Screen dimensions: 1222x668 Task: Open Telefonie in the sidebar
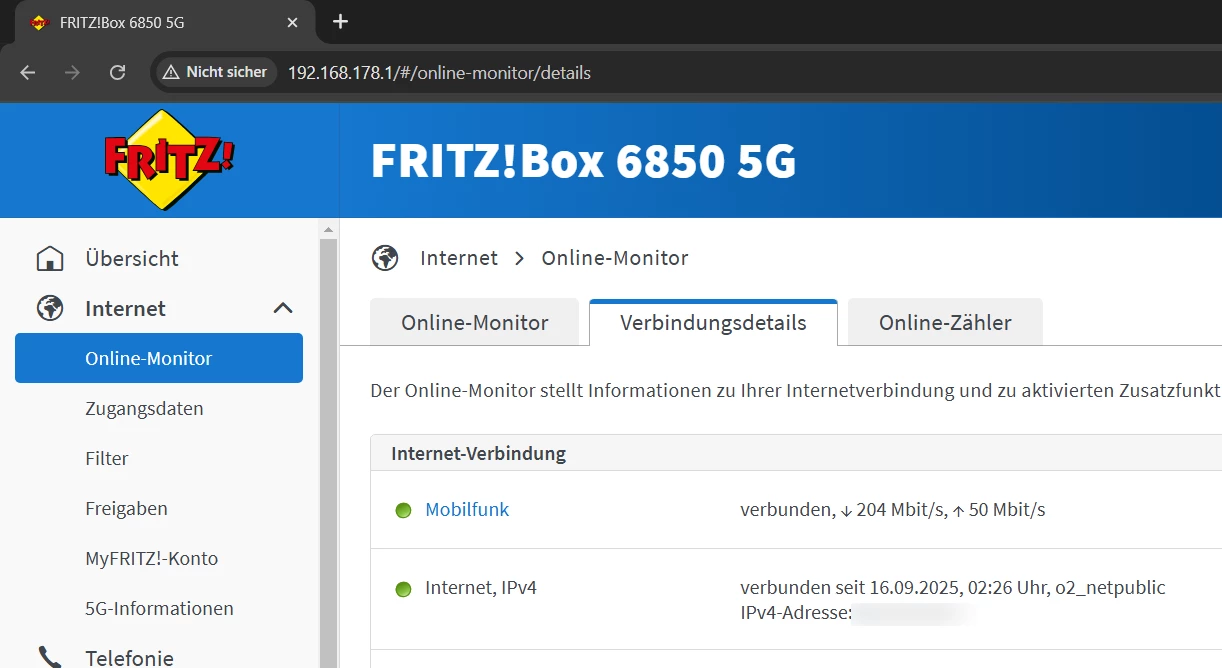pos(129,657)
